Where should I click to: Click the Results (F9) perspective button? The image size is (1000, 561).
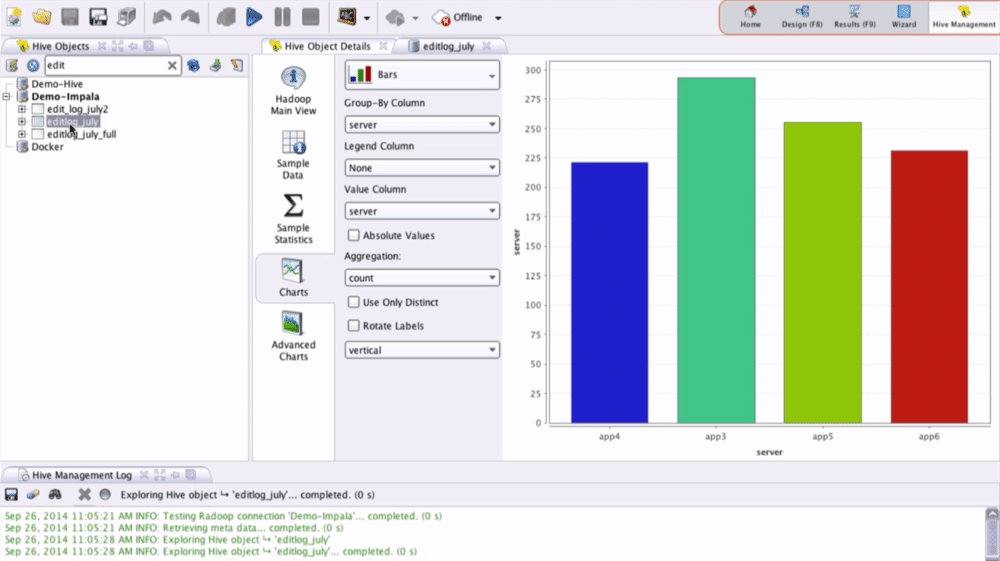(x=855, y=17)
